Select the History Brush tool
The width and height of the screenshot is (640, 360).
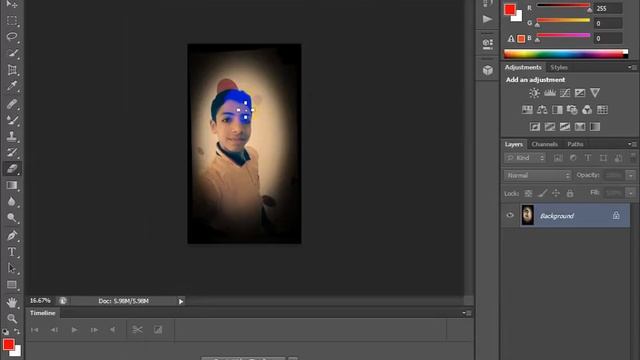pos(12,153)
